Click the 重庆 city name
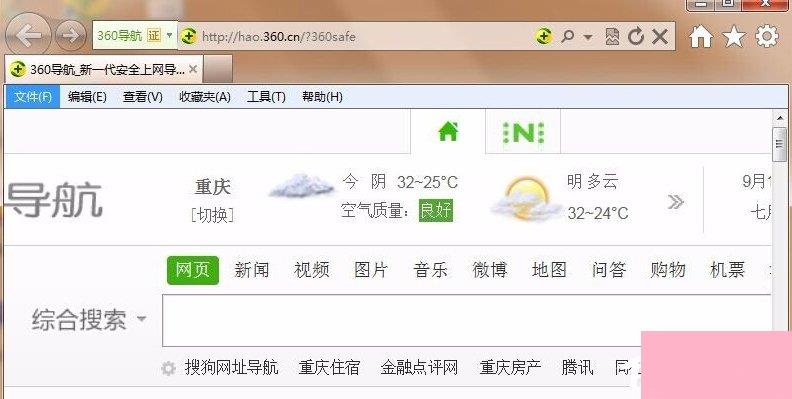The image size is (792, 399). point(213,187)
